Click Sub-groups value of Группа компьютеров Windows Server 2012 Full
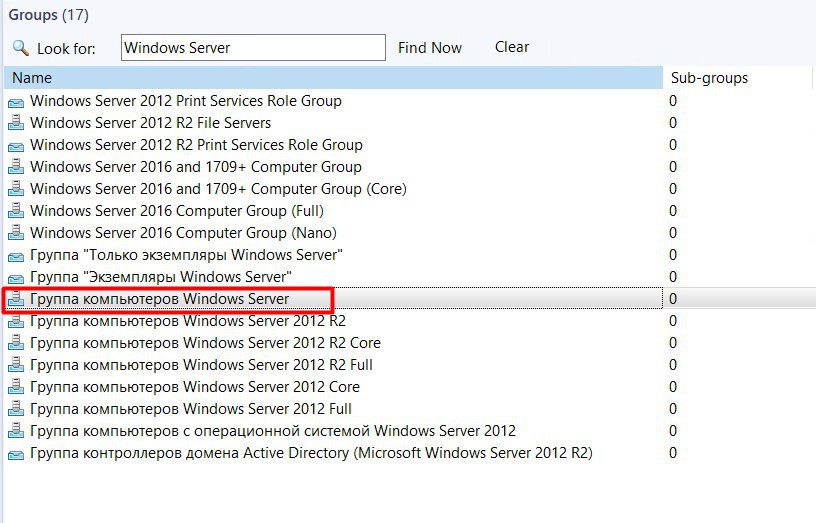Image resolution: width=816 pixels, height=523 pixels. pyautogui.click(x=673, y=409)
